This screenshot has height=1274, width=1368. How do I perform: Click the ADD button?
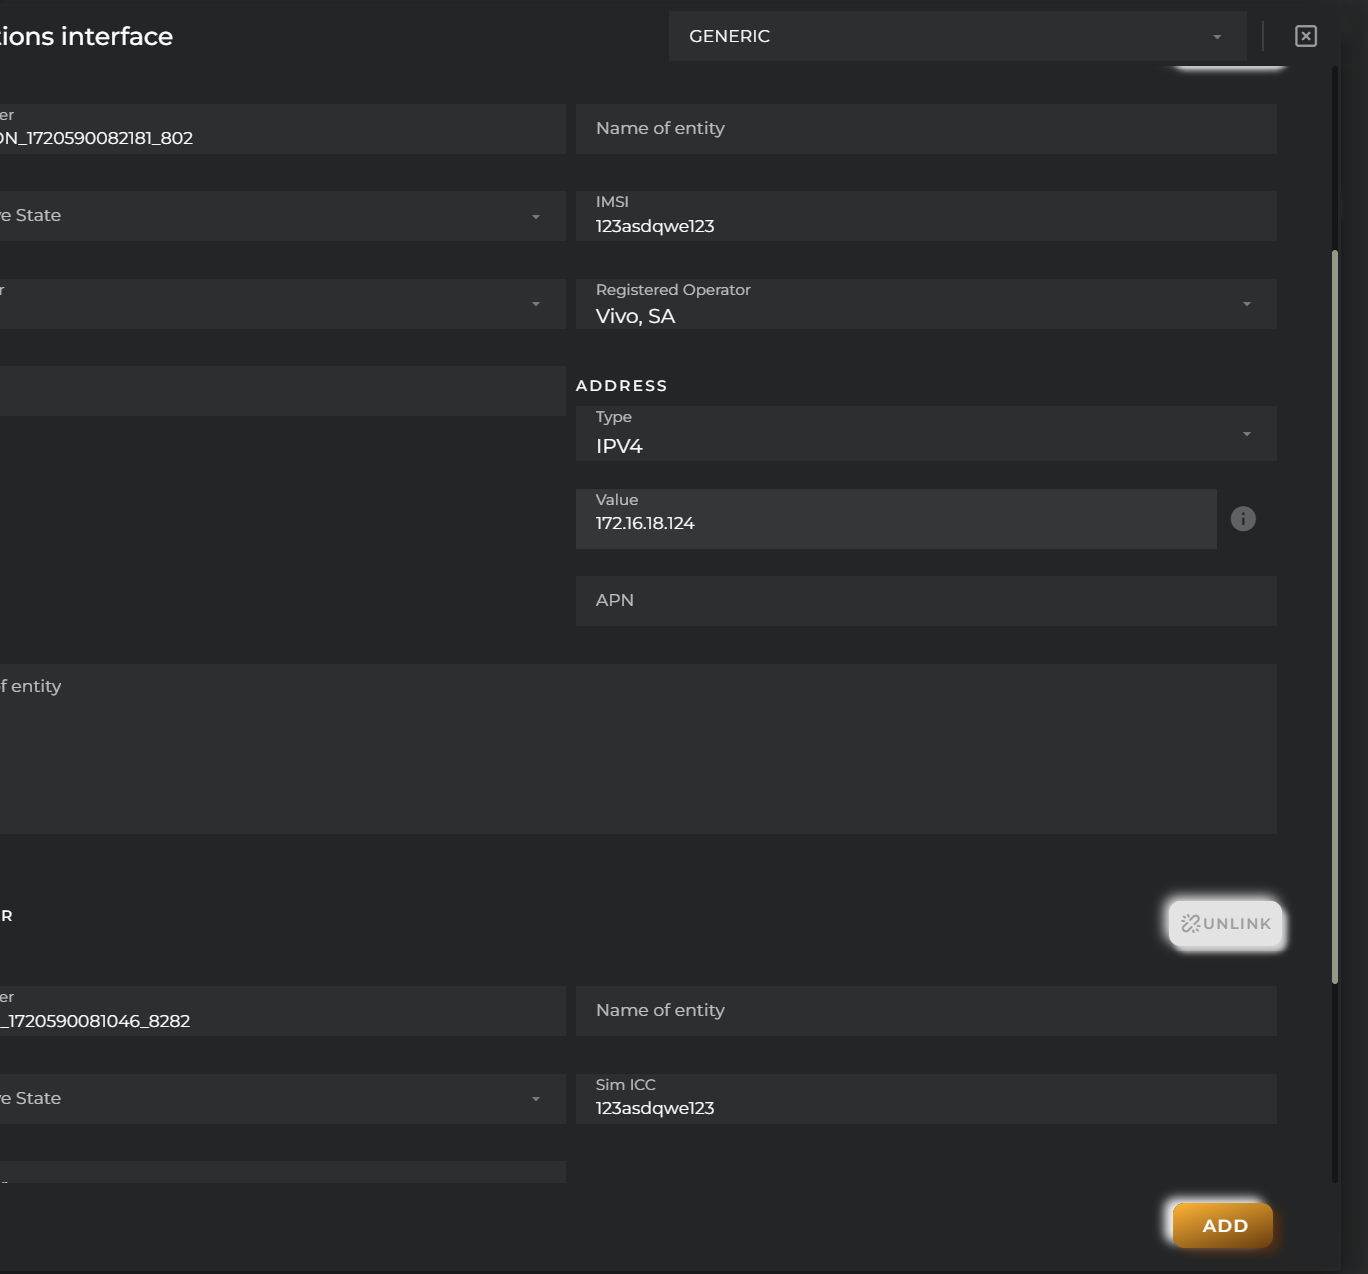click(x=1223, y=1225)
